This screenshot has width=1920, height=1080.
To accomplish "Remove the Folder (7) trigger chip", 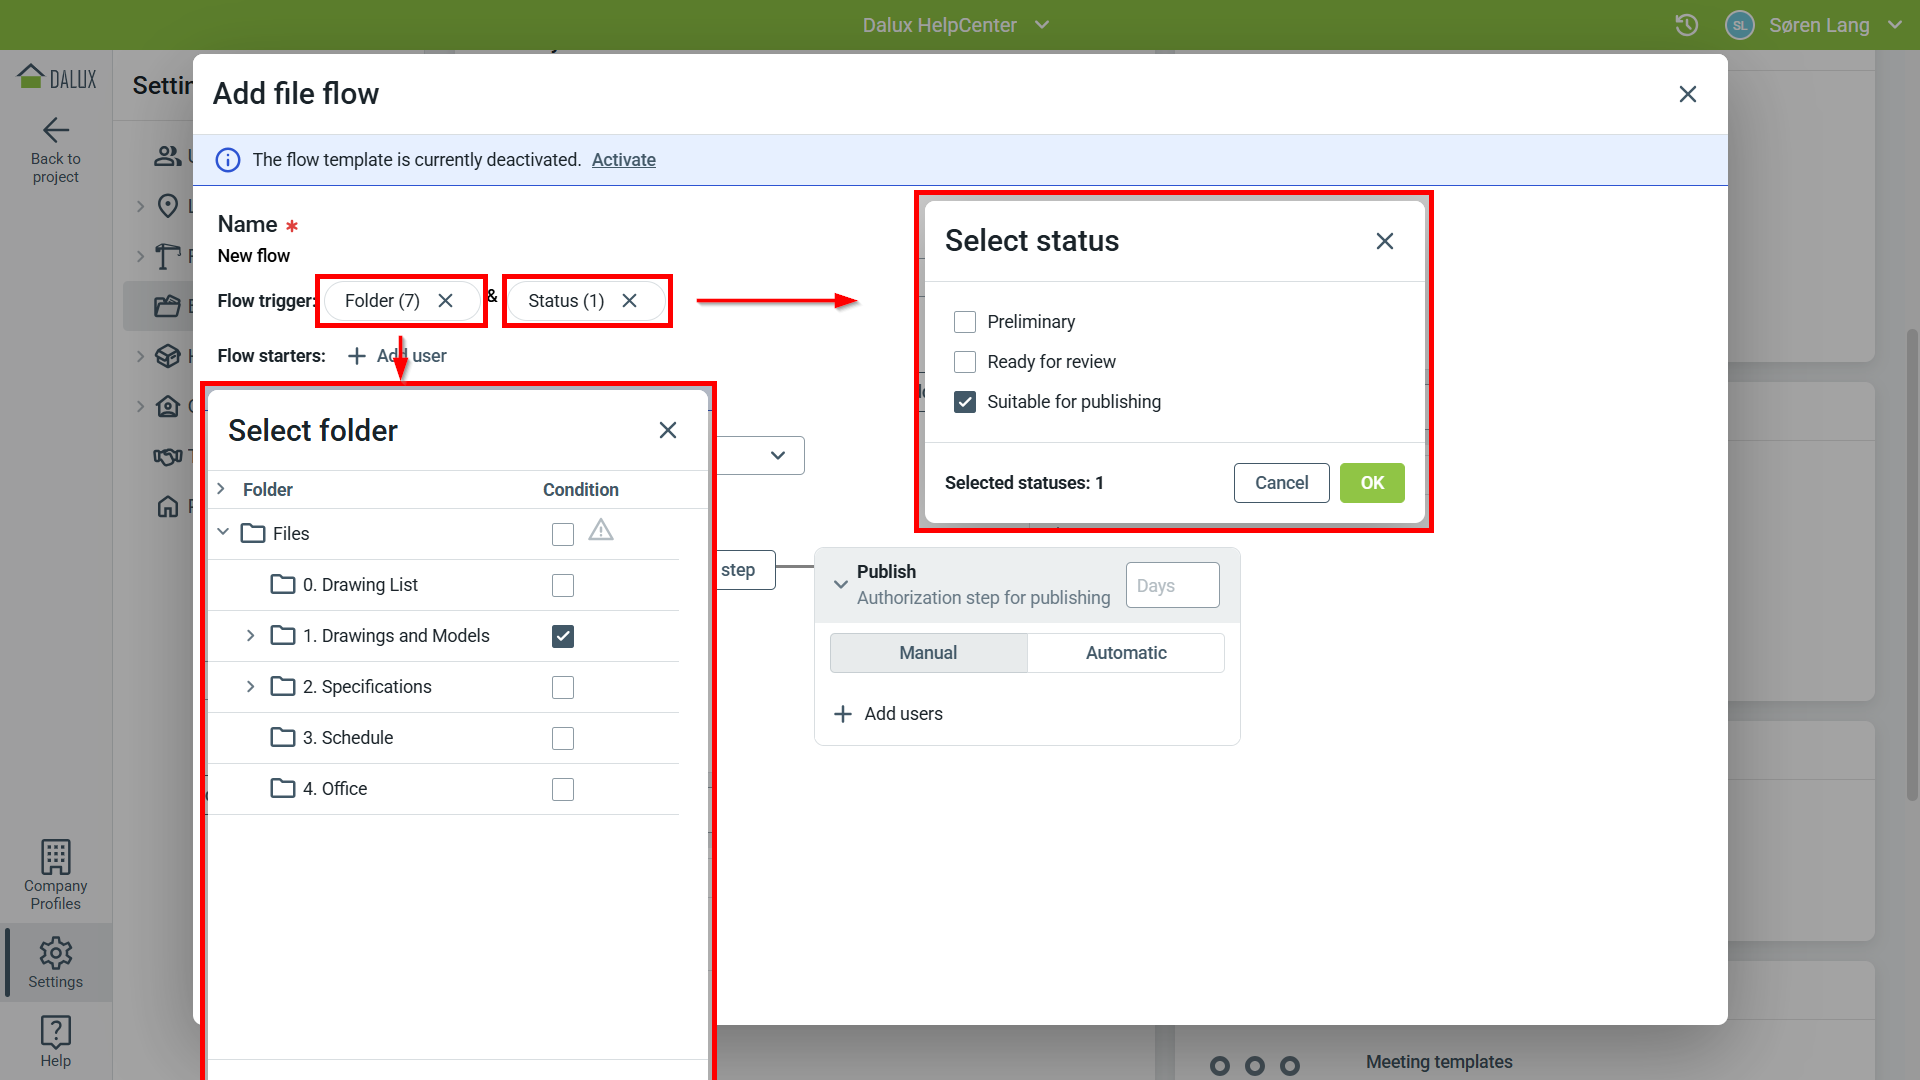I will pyautogui.click(x=446, y=301).
